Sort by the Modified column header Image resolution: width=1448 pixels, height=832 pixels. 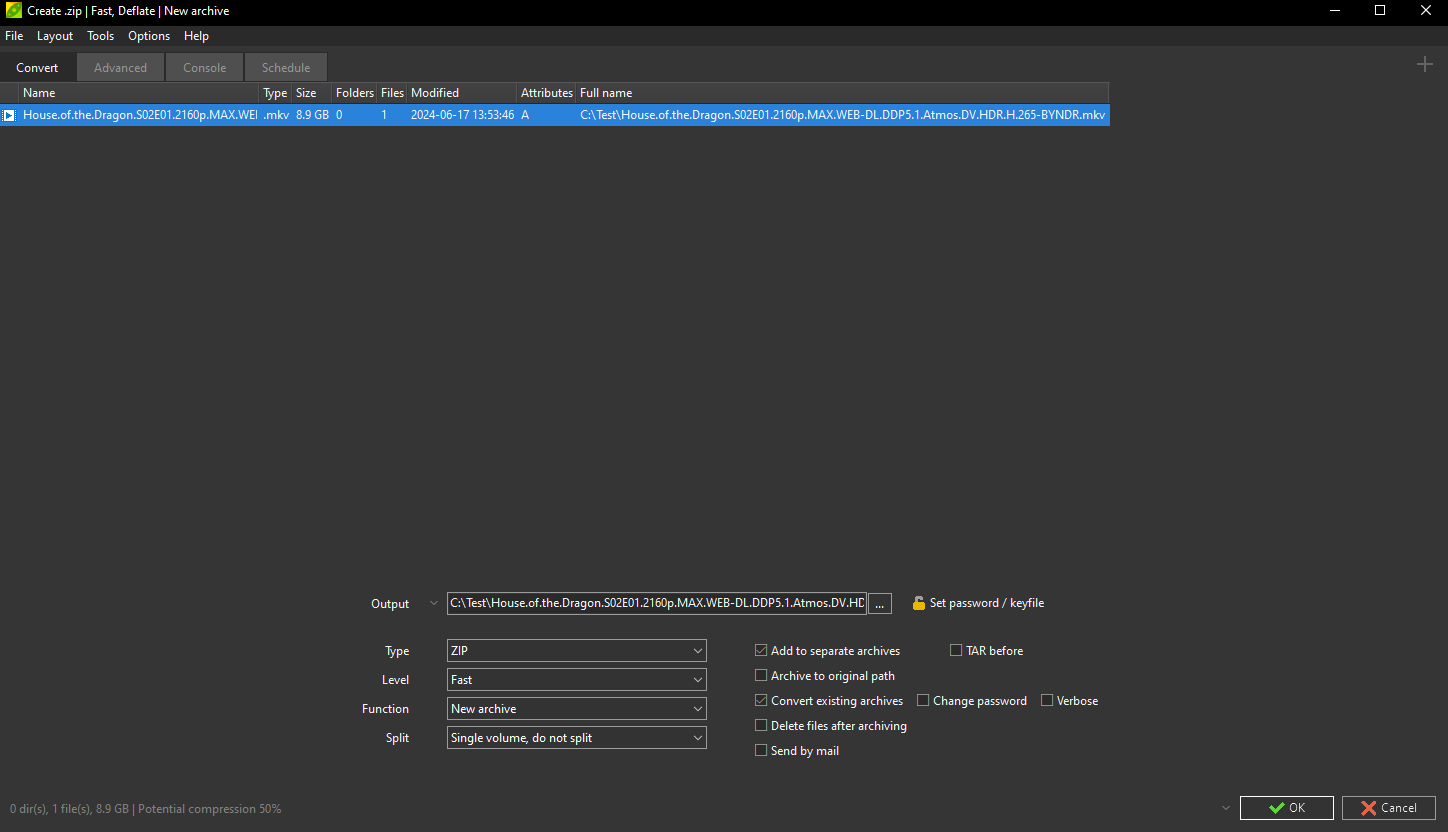tap(462, 93)
